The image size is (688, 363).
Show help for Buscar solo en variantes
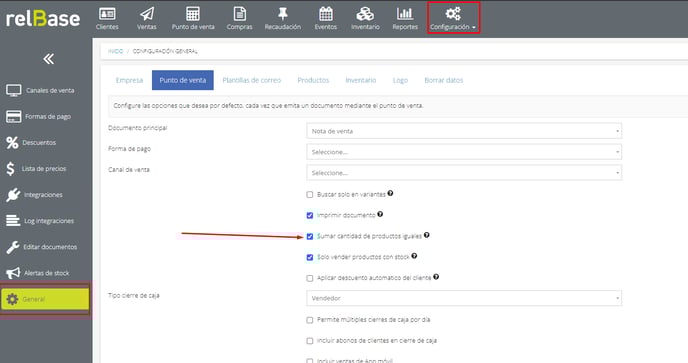(390, 193)
